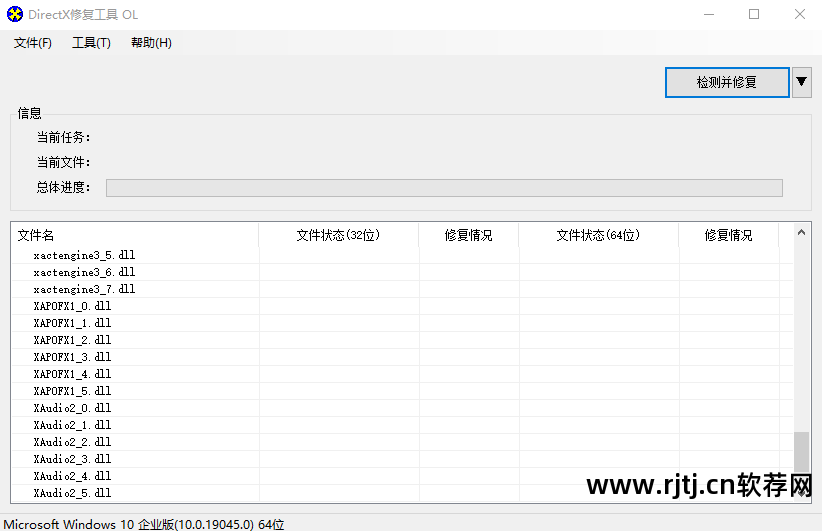Viewport: 822px width, 531px height.
Task: Open the 文件(F) menu
Action: tap(33, 43)
